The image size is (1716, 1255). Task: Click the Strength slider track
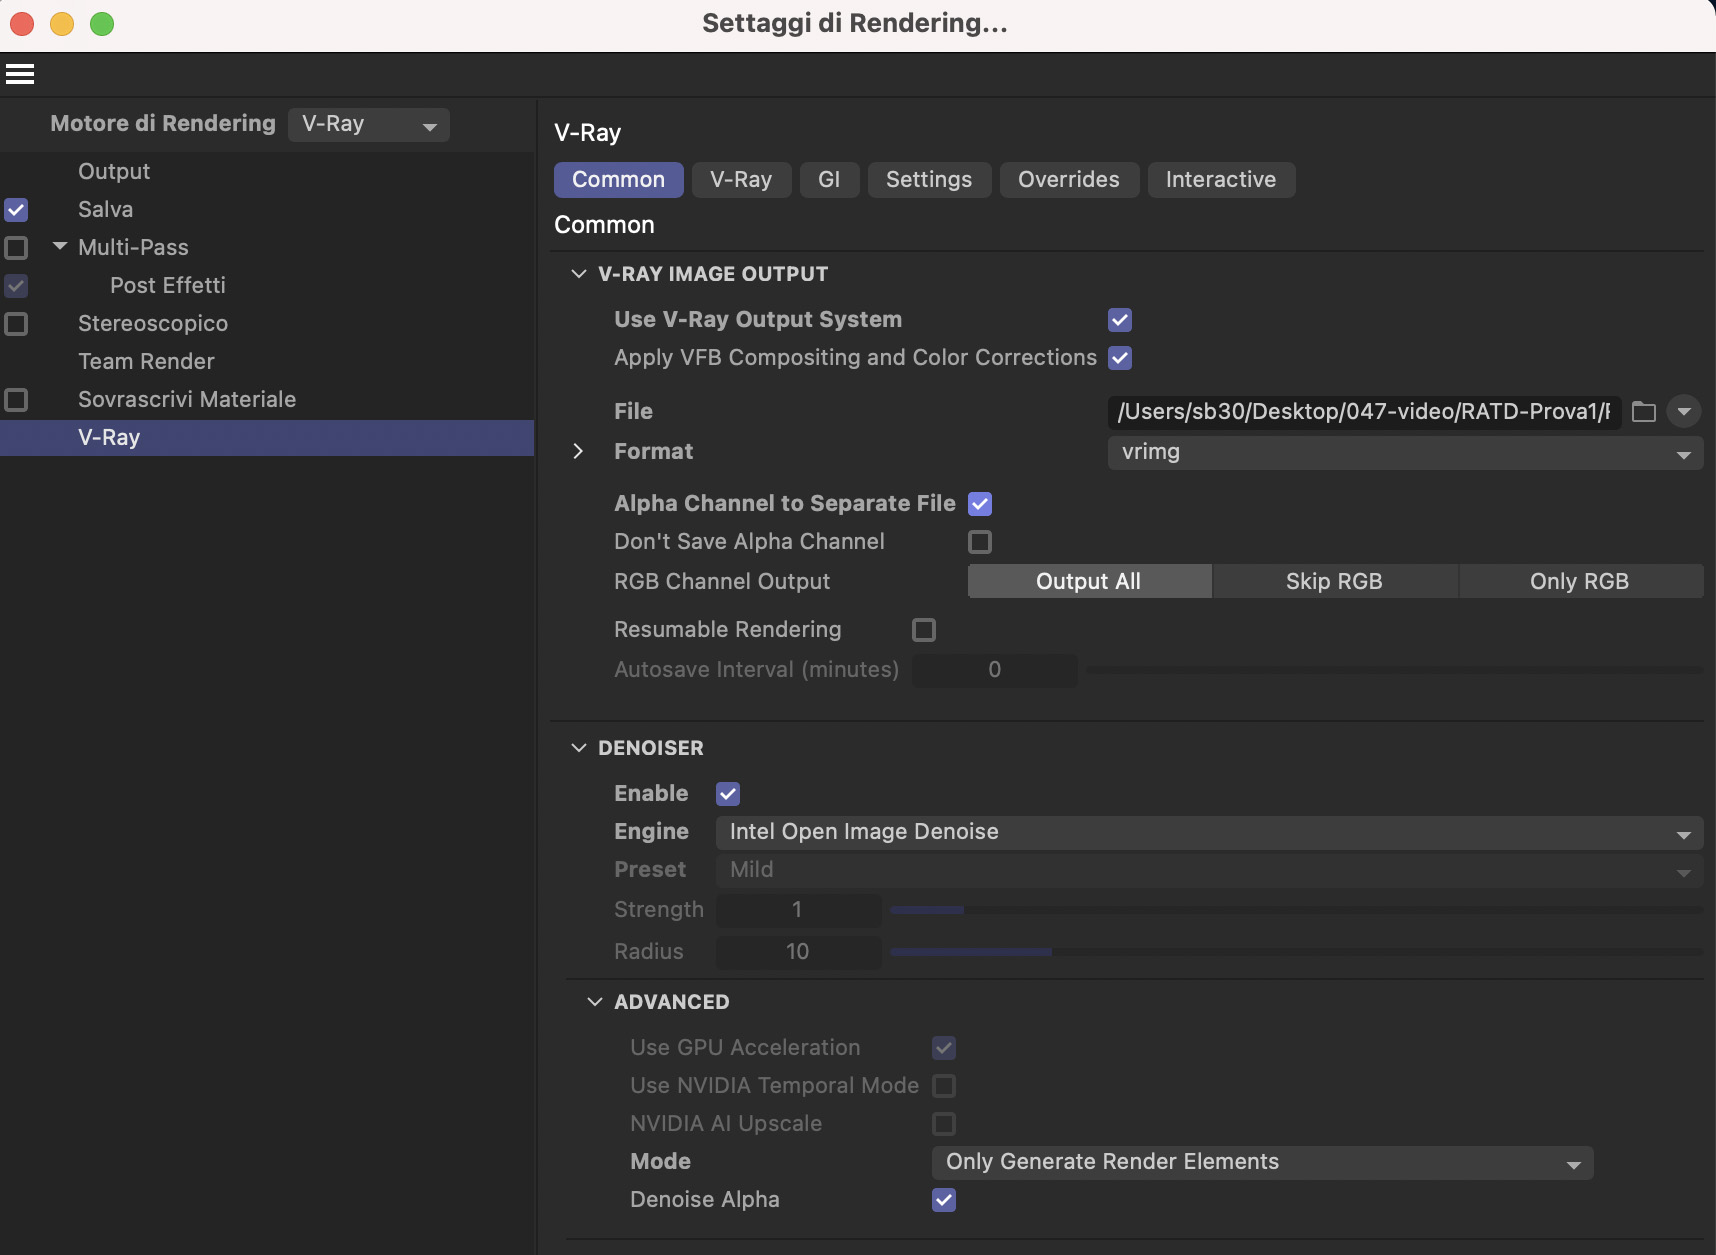(x=1296, y=910)
